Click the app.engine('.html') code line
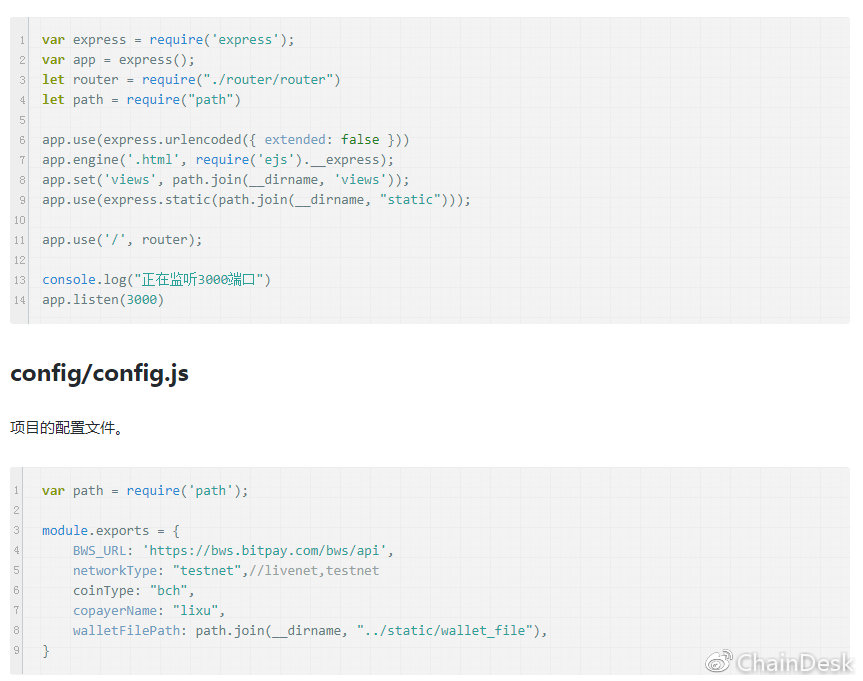This screenshot has height=681, width=863. (218, 160)
